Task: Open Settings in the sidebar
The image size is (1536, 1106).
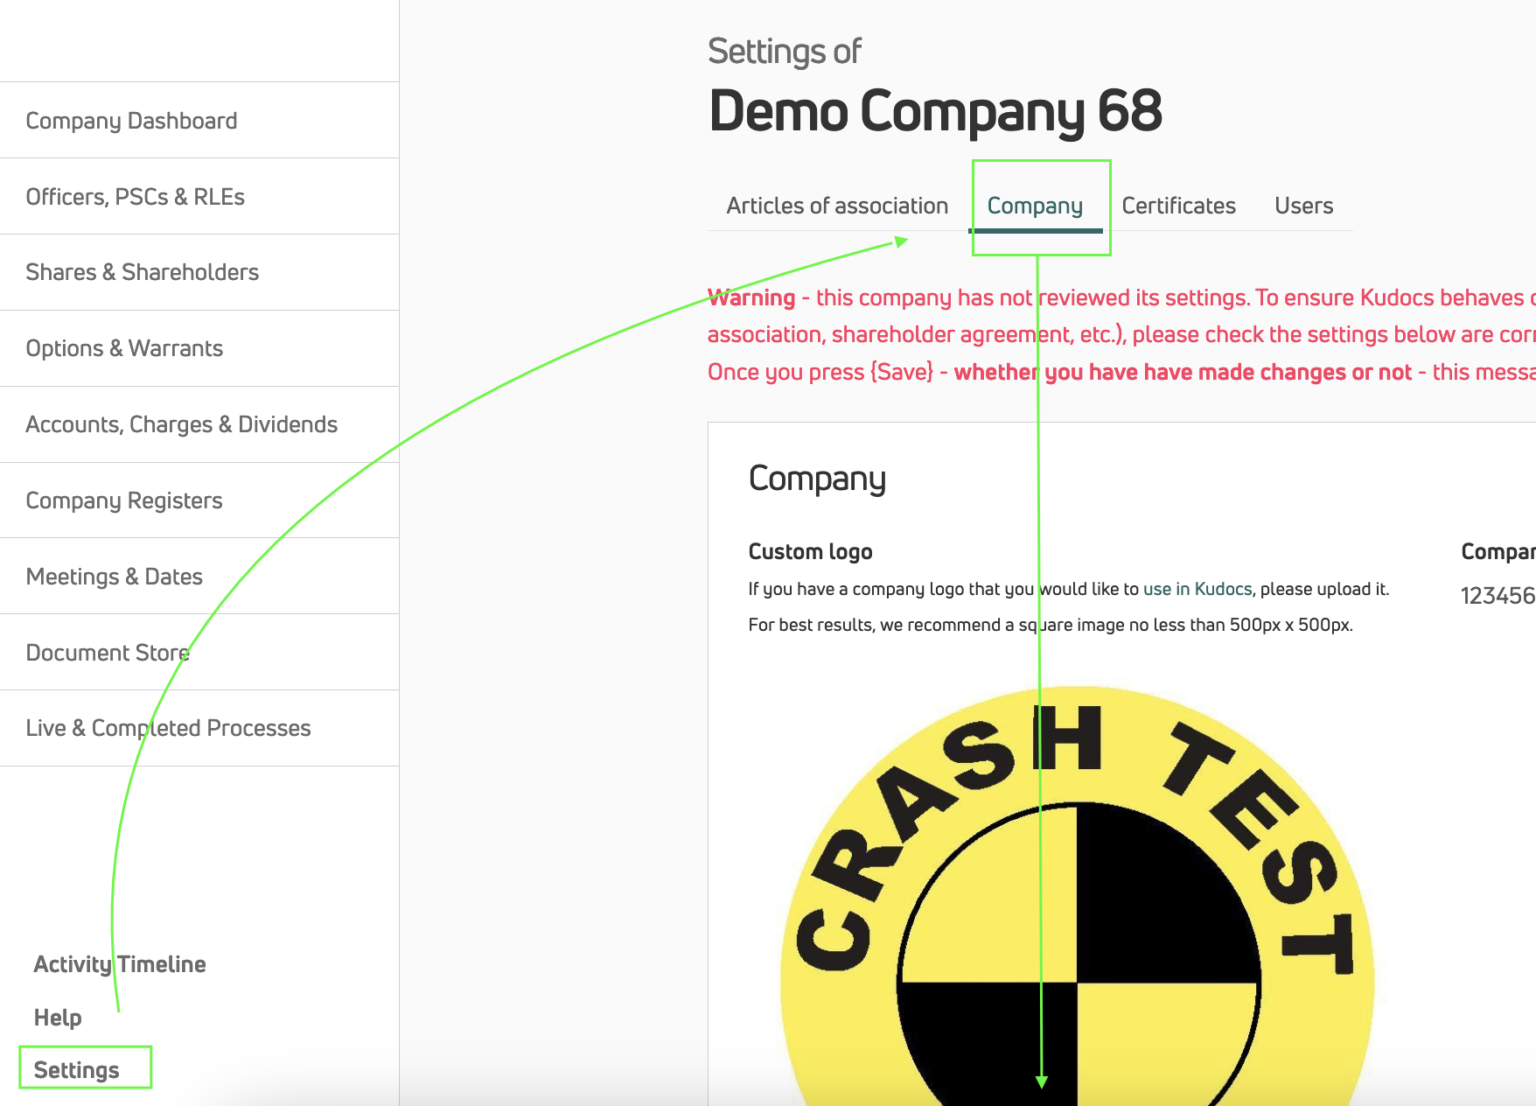Action: 76,1070
